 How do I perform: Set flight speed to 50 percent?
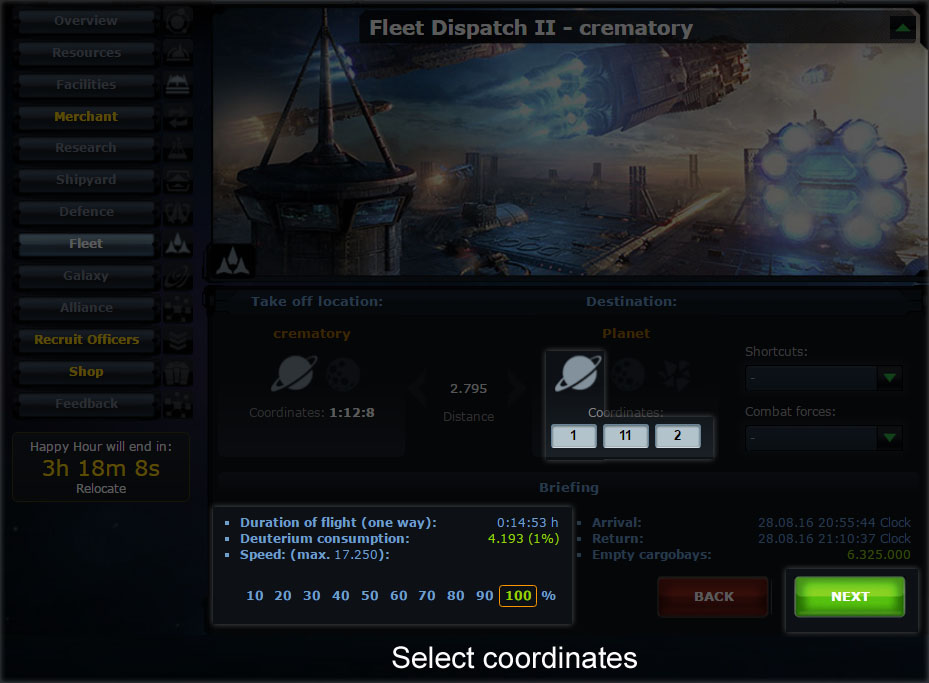(370, 595)
